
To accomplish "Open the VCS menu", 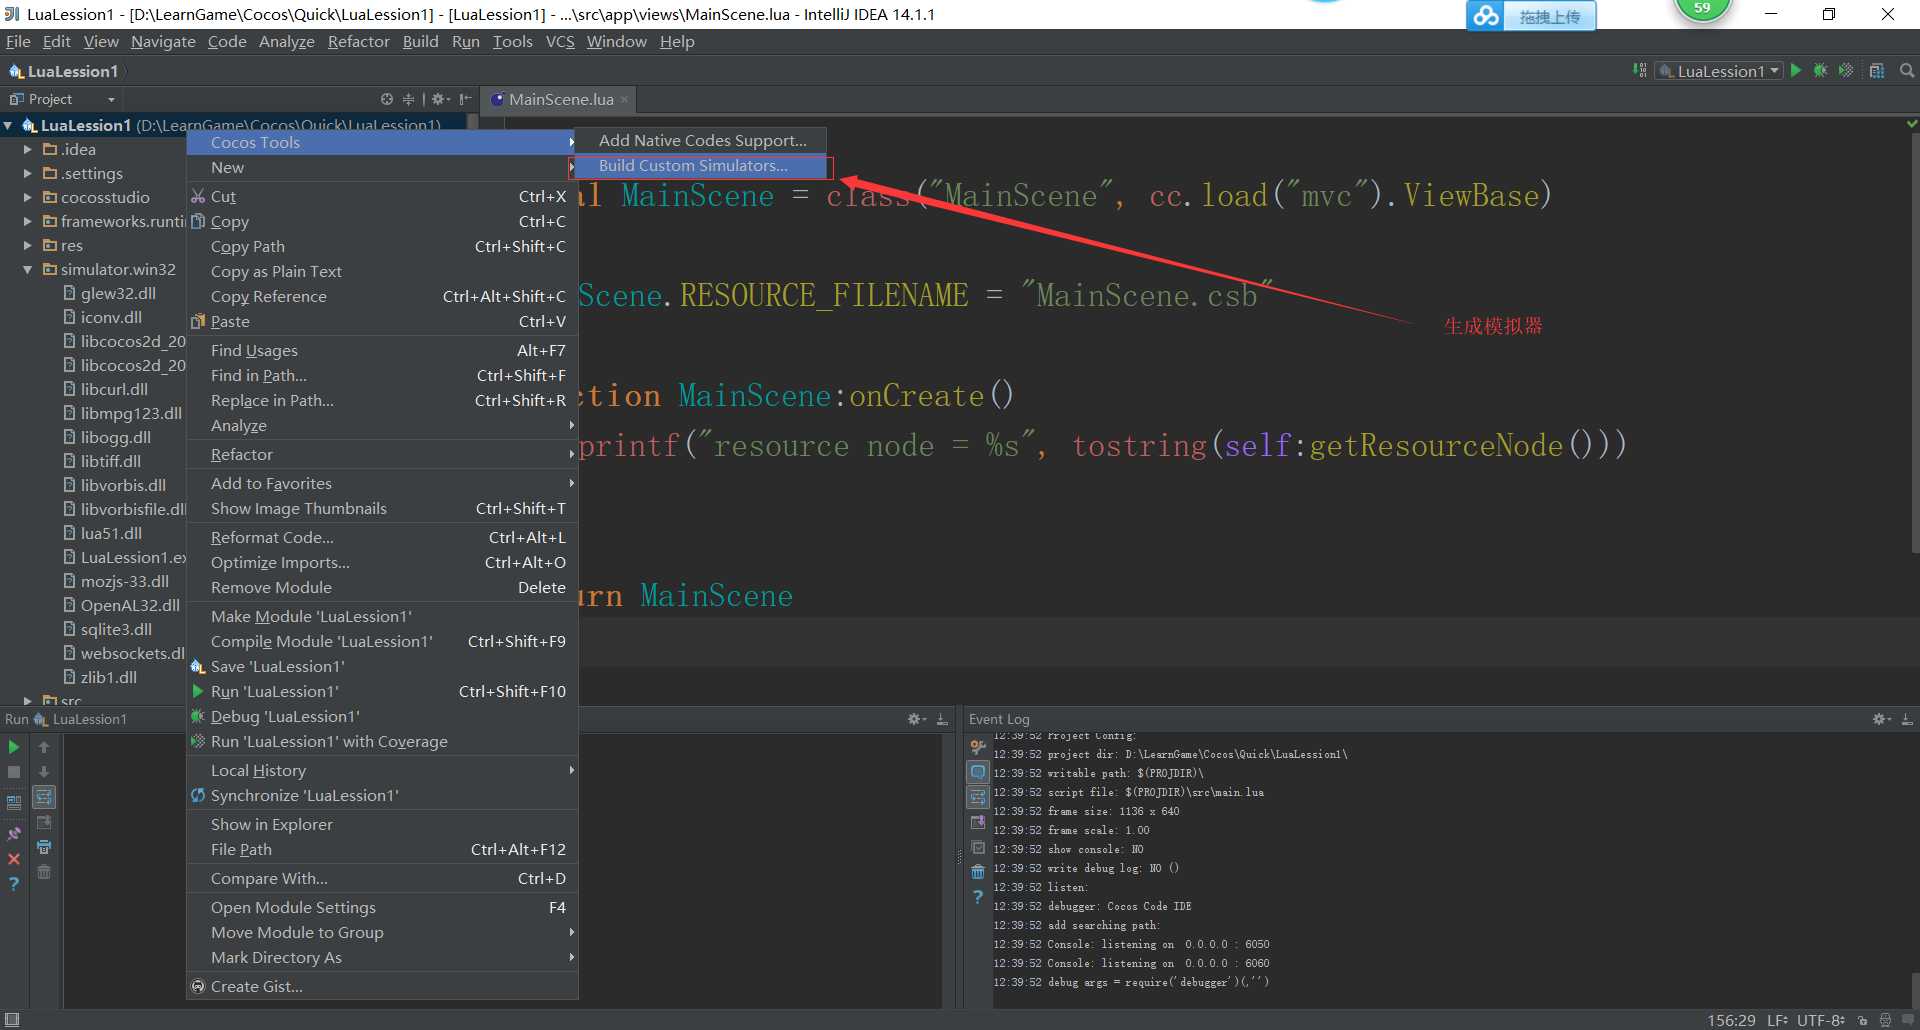I will (560, 41).
